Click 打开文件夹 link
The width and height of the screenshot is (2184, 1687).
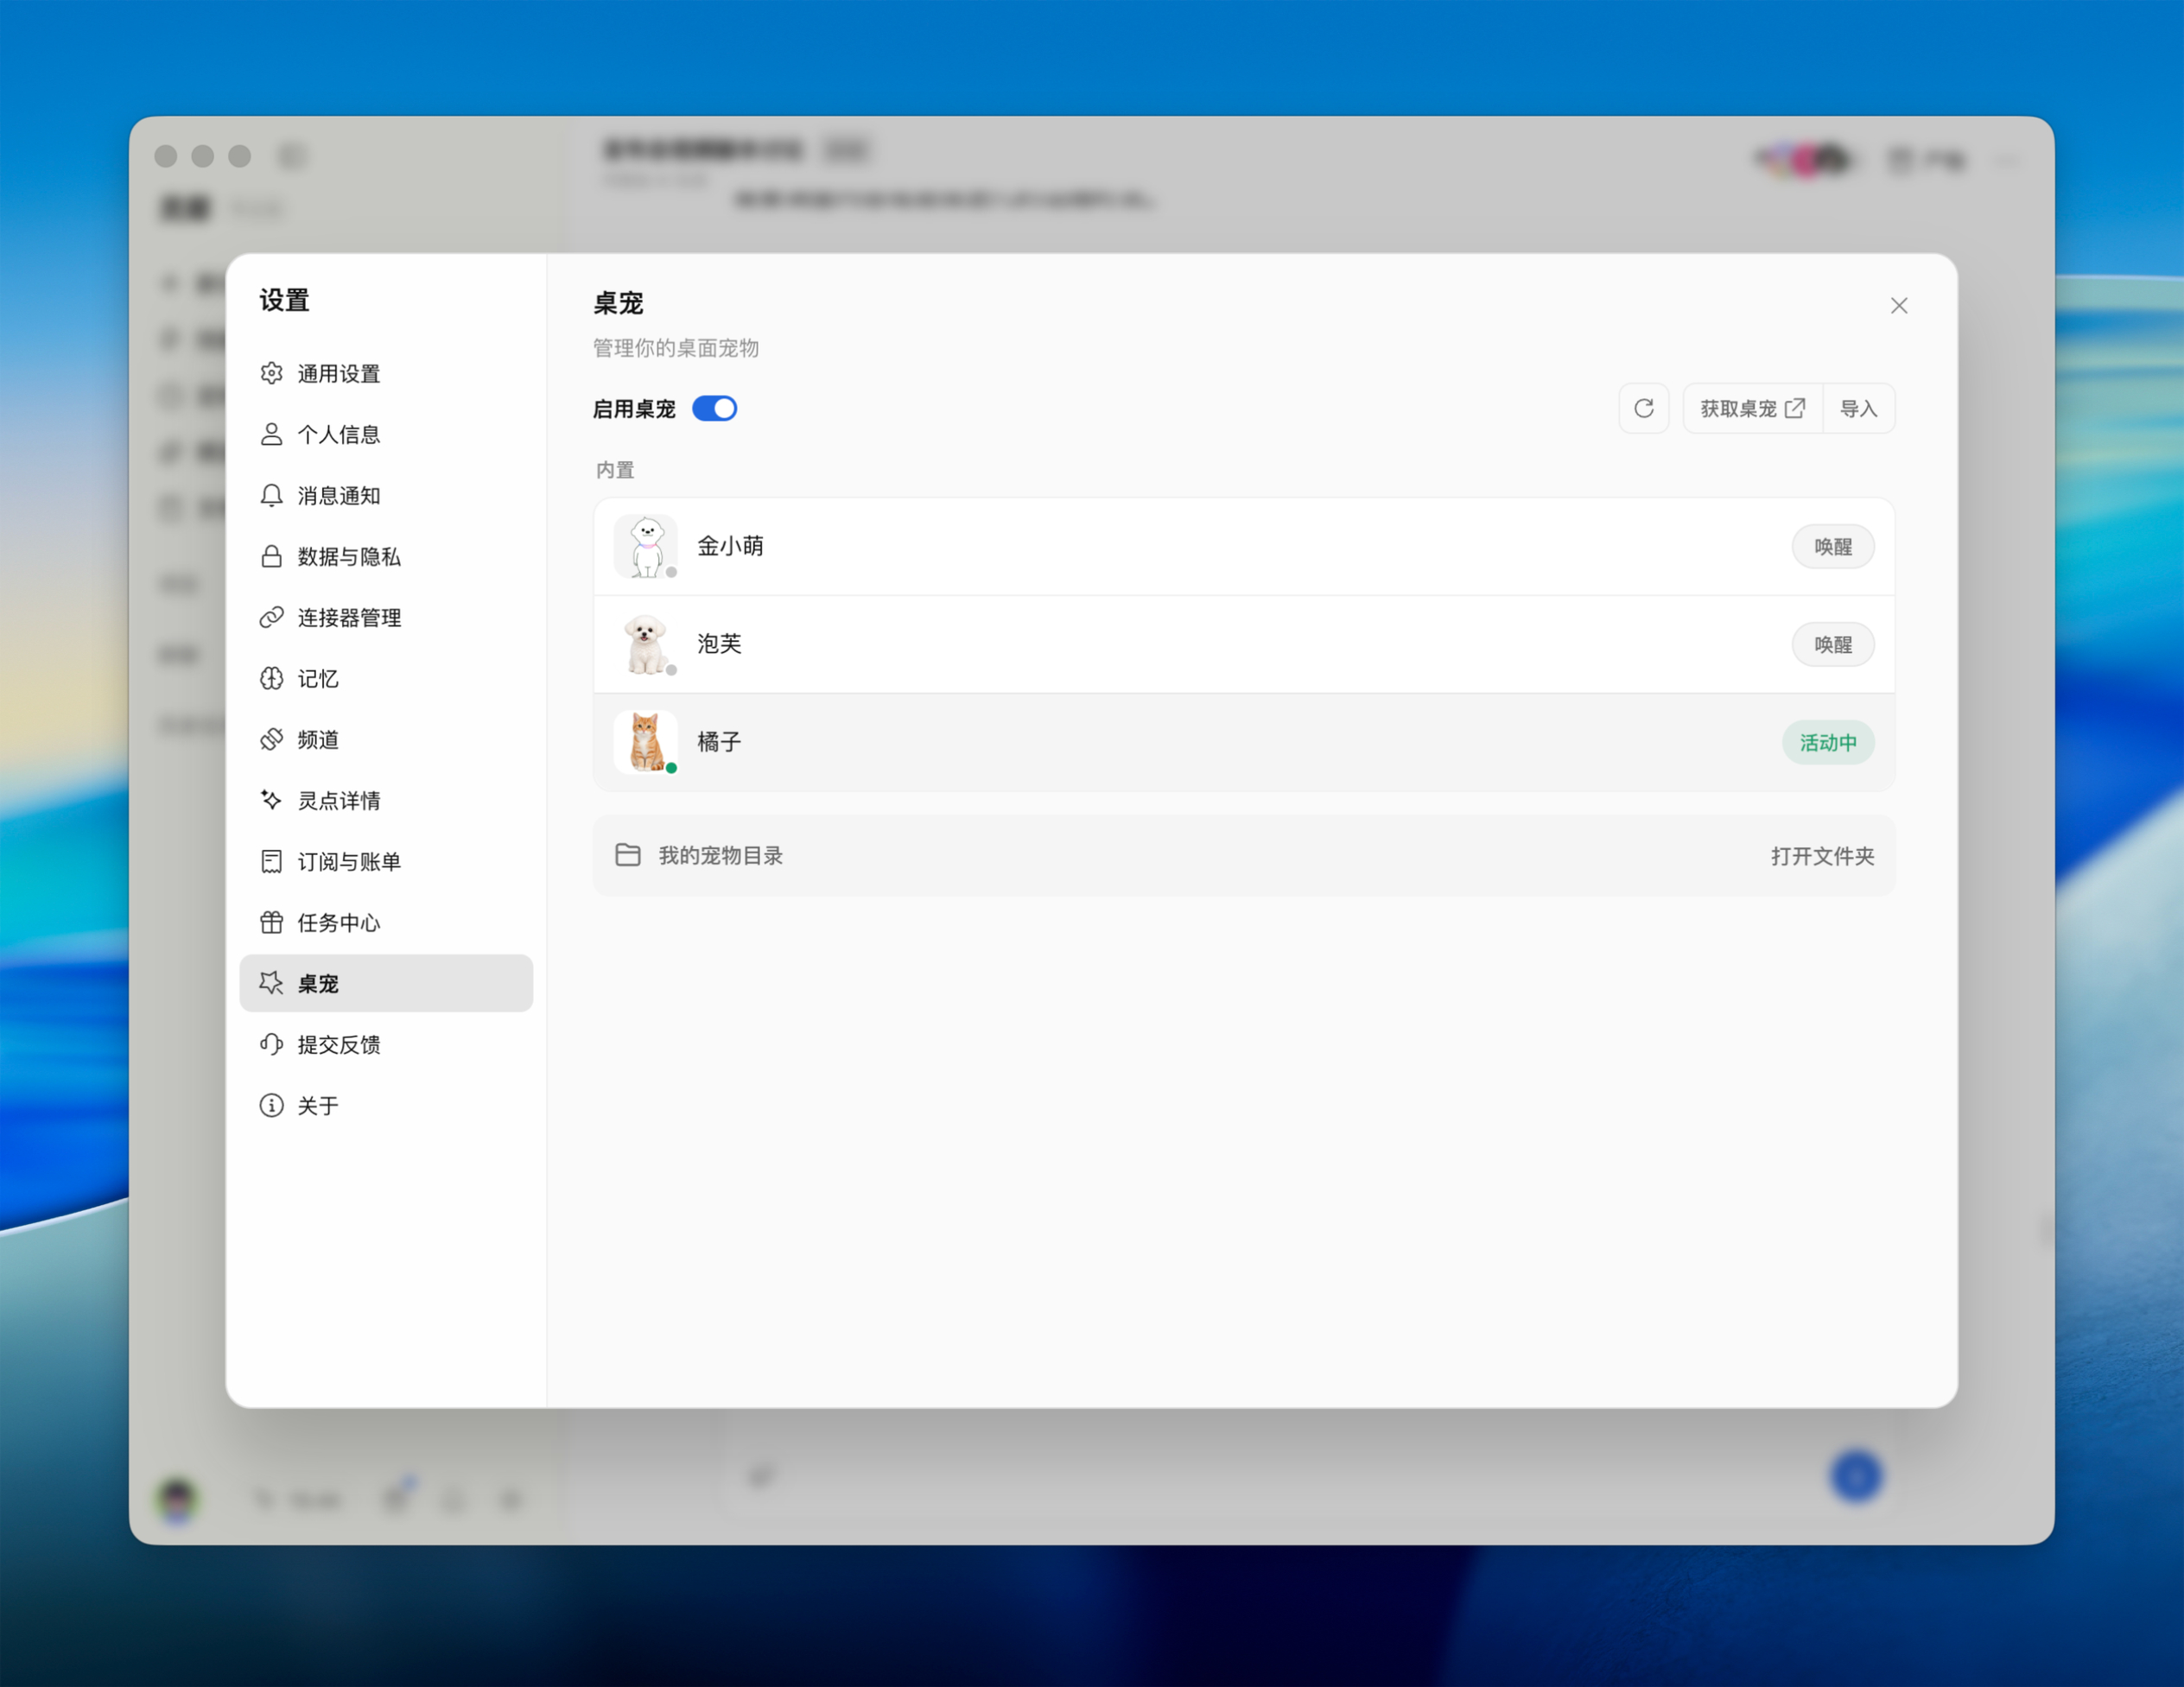1822,856
